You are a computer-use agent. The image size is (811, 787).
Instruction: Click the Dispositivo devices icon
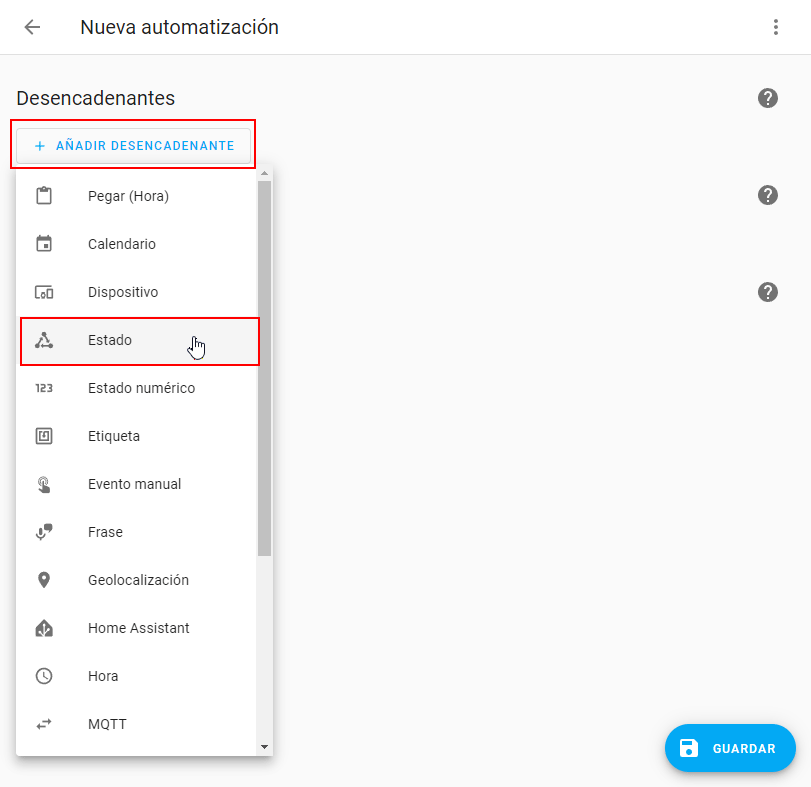click(x=44, y=292)
